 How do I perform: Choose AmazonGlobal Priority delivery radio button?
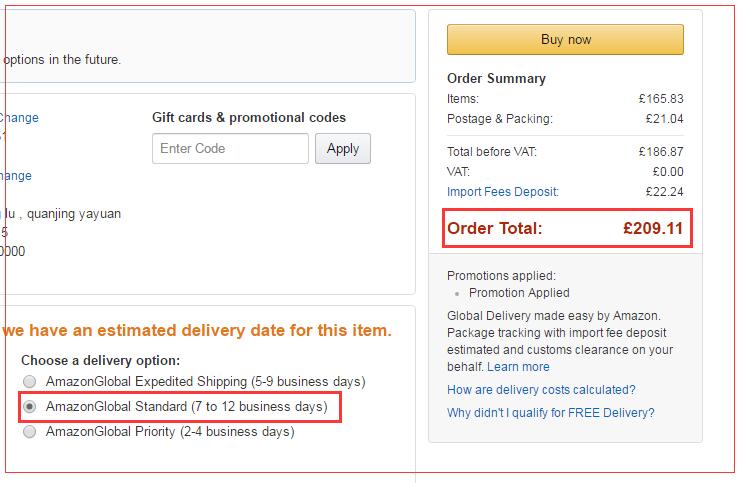[29, 431]
